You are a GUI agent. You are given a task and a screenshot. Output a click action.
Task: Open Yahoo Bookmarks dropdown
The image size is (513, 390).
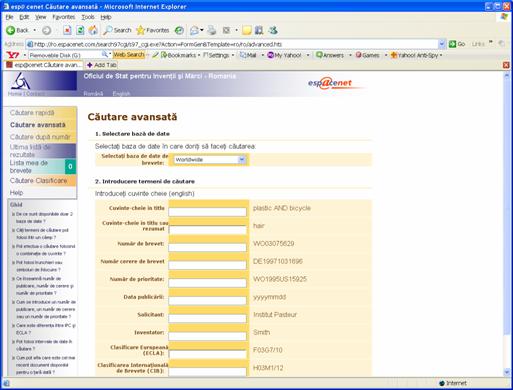180,55
